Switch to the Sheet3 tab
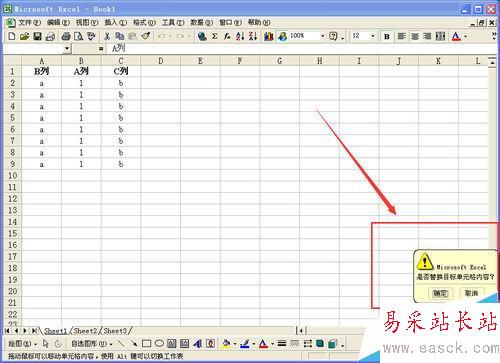 [x=115, y=331]
